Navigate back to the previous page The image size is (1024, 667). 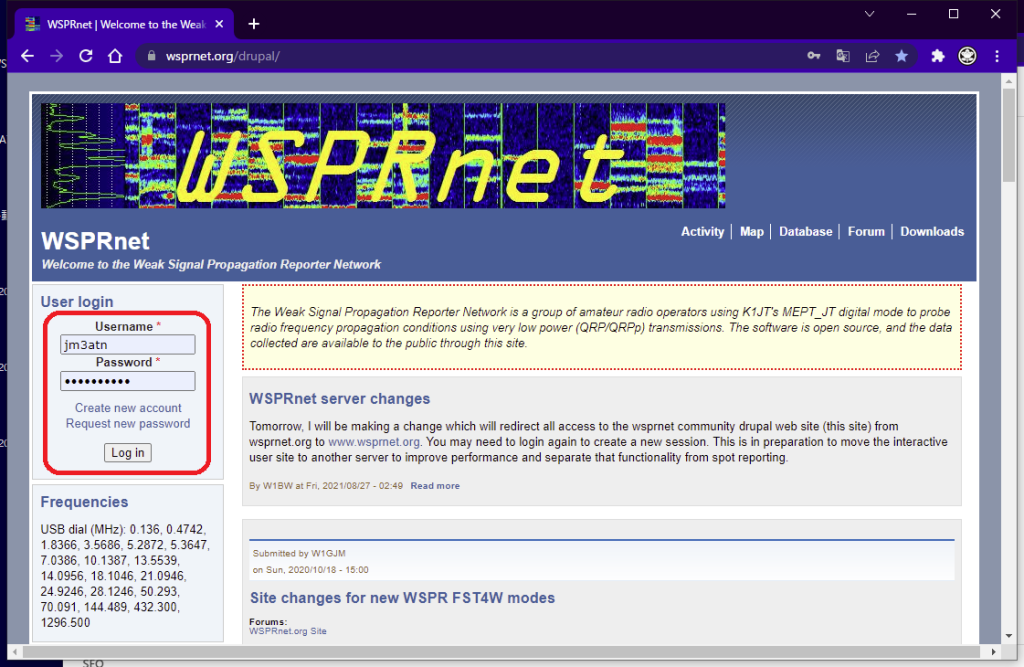[x=27, y=56]
